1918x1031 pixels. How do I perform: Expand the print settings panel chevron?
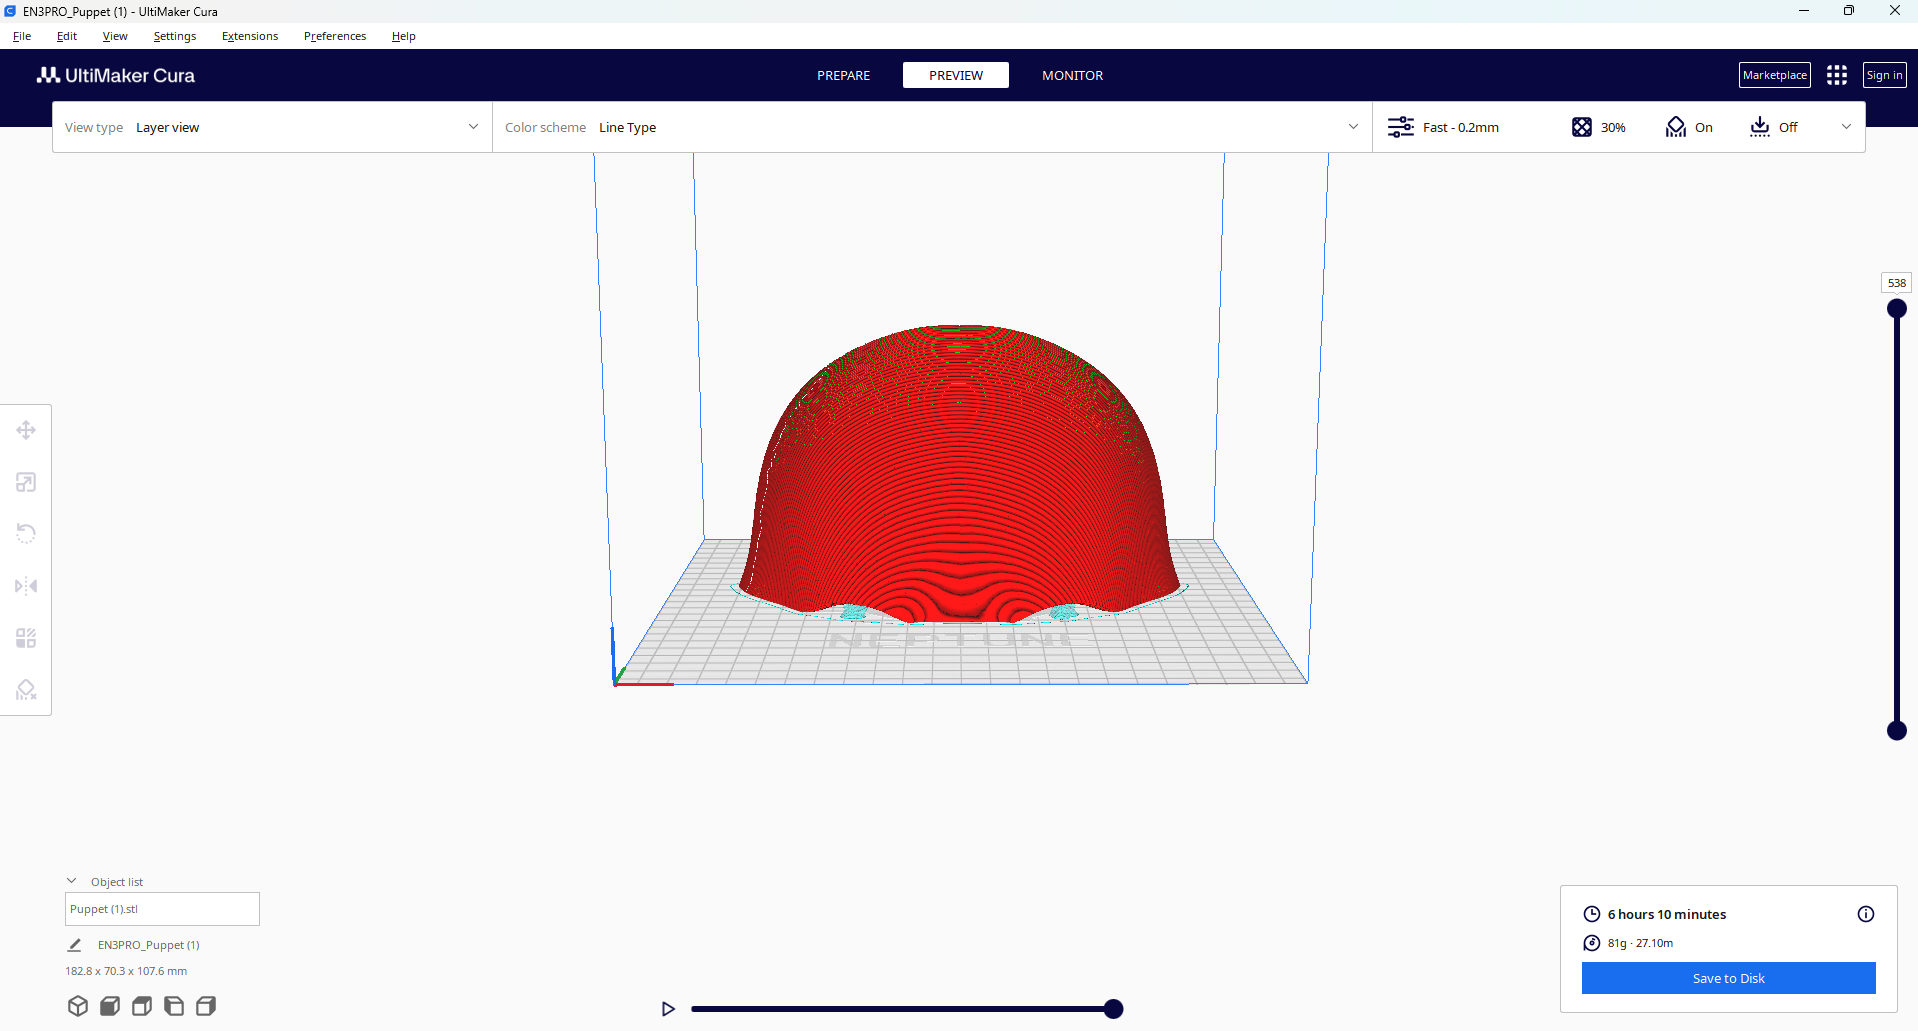pos(1846,127)
